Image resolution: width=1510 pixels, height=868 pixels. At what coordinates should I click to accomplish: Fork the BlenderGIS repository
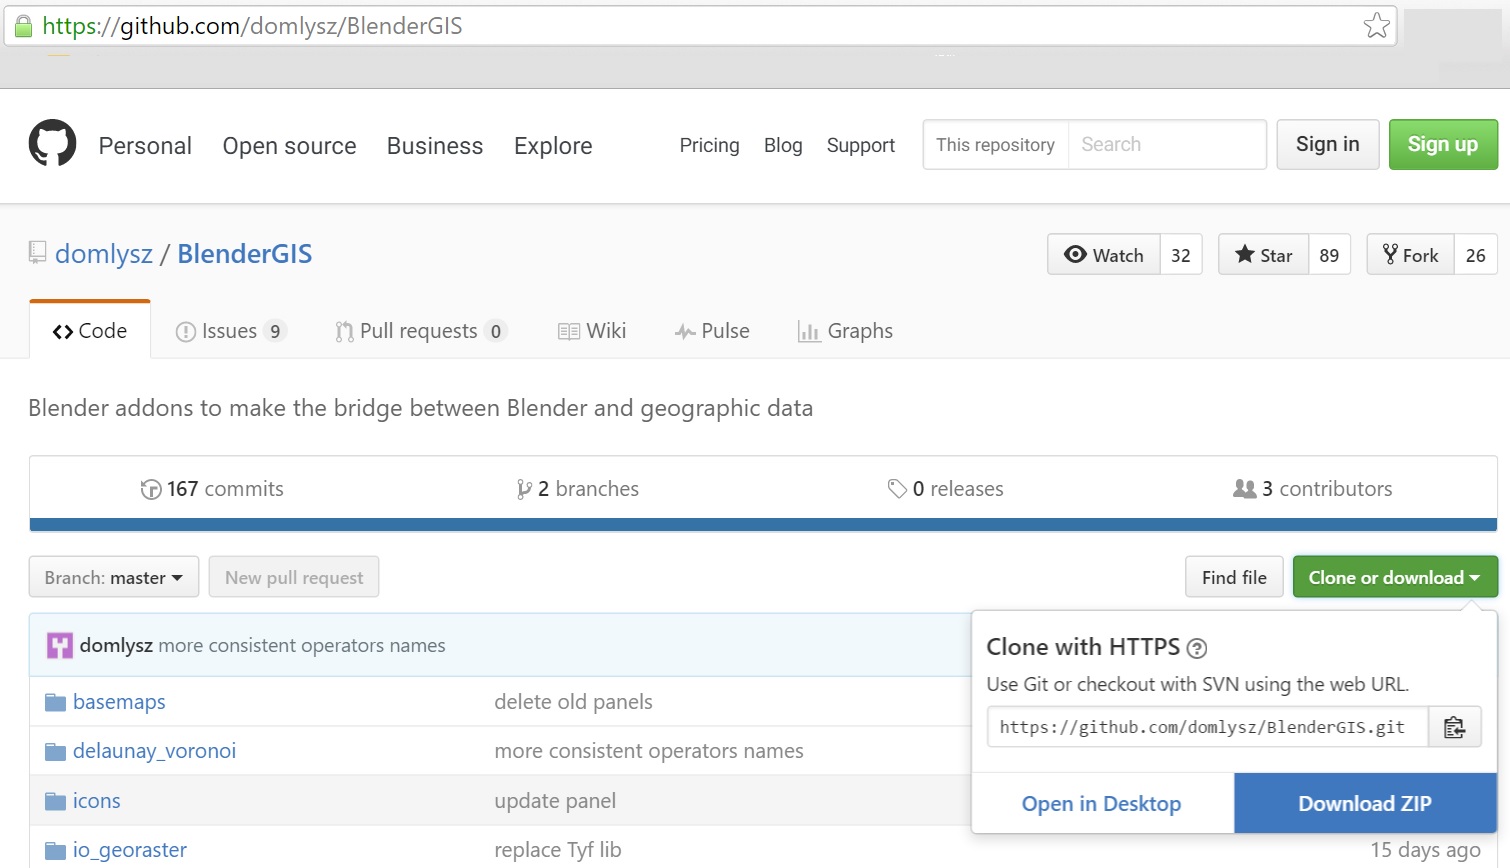tap(1410, 255)
